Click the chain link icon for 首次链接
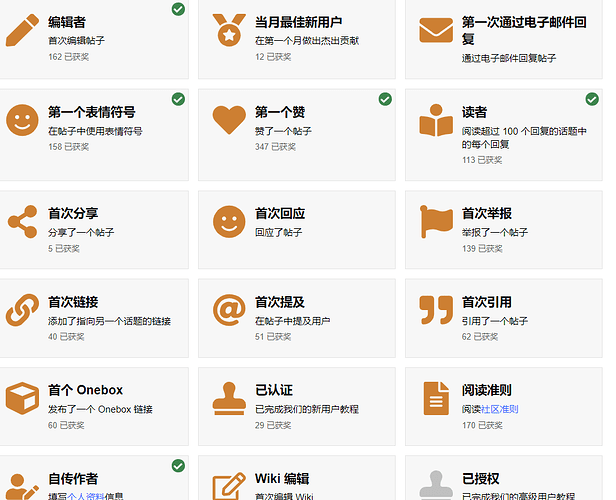Image resolution: width=616 pixels, height=500 pixels. [22, 310]
